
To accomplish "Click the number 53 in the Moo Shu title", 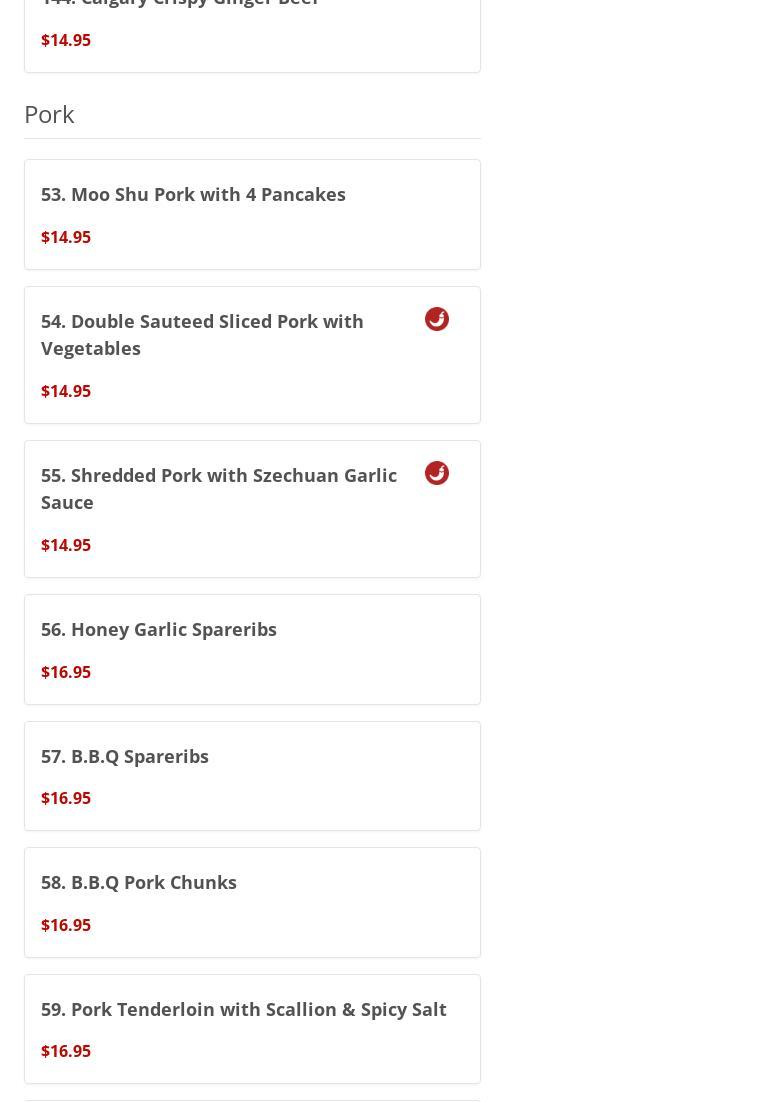I will (53, 194).
